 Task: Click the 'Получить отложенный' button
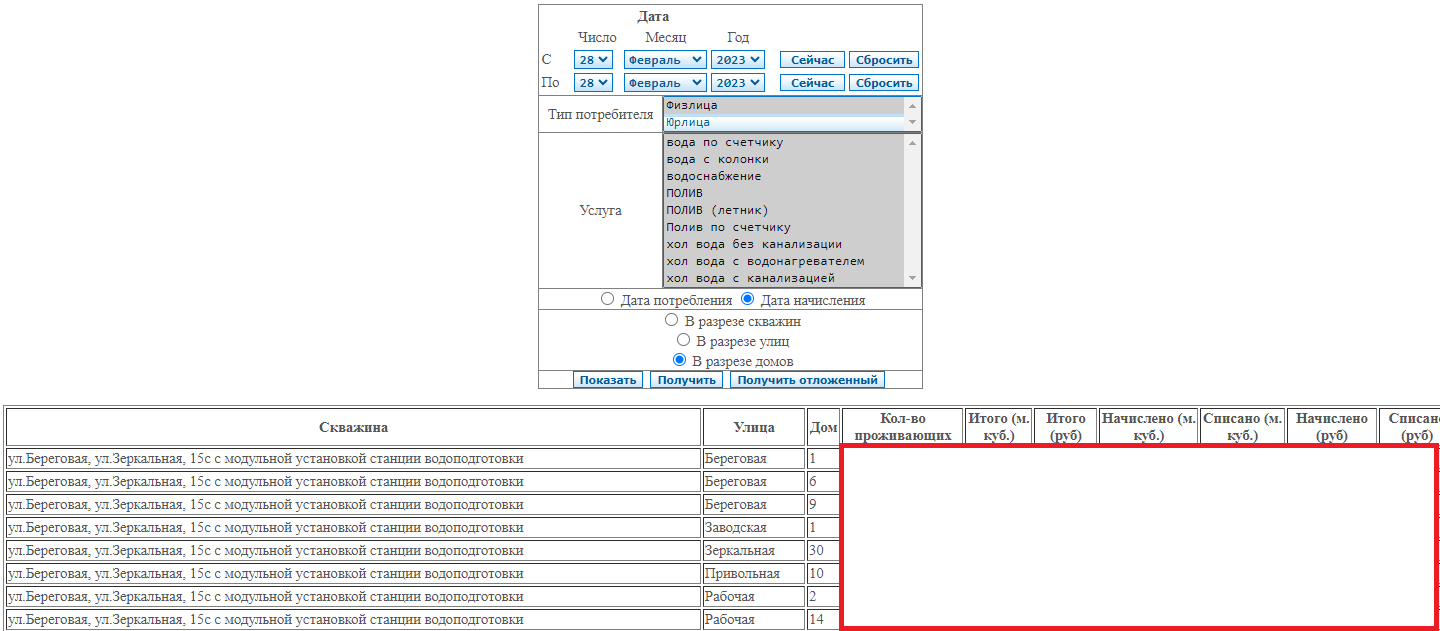tap(807, 380)
